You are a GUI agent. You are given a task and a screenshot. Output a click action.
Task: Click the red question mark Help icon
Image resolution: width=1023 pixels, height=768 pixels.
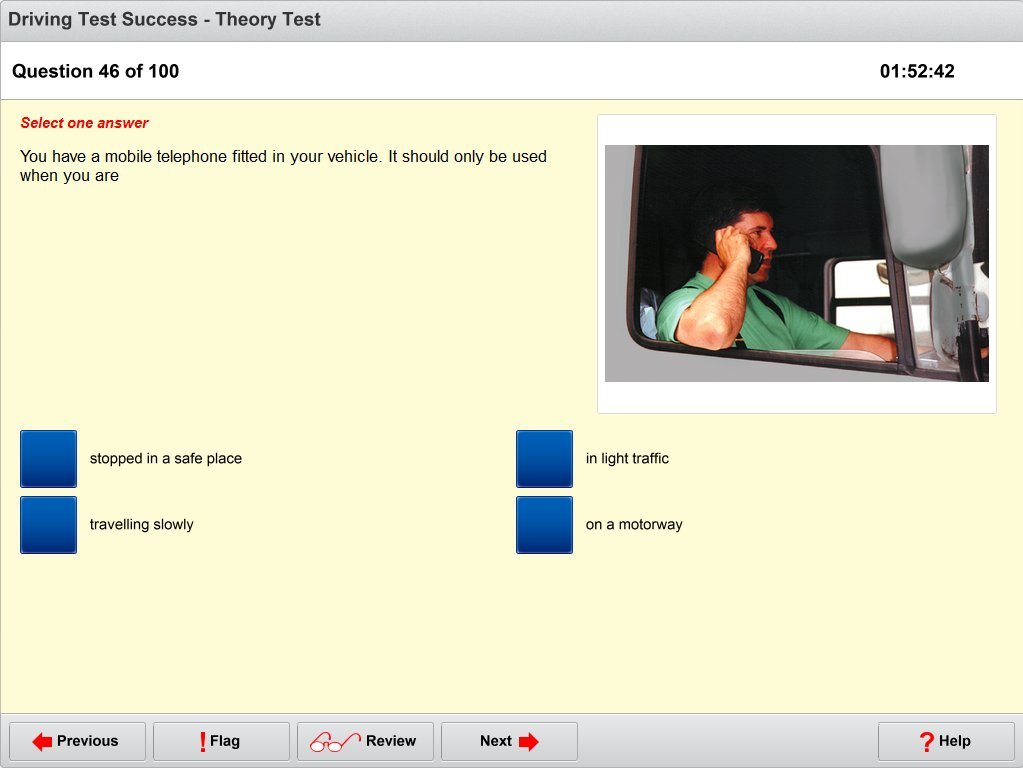click(x=926, y=741)
